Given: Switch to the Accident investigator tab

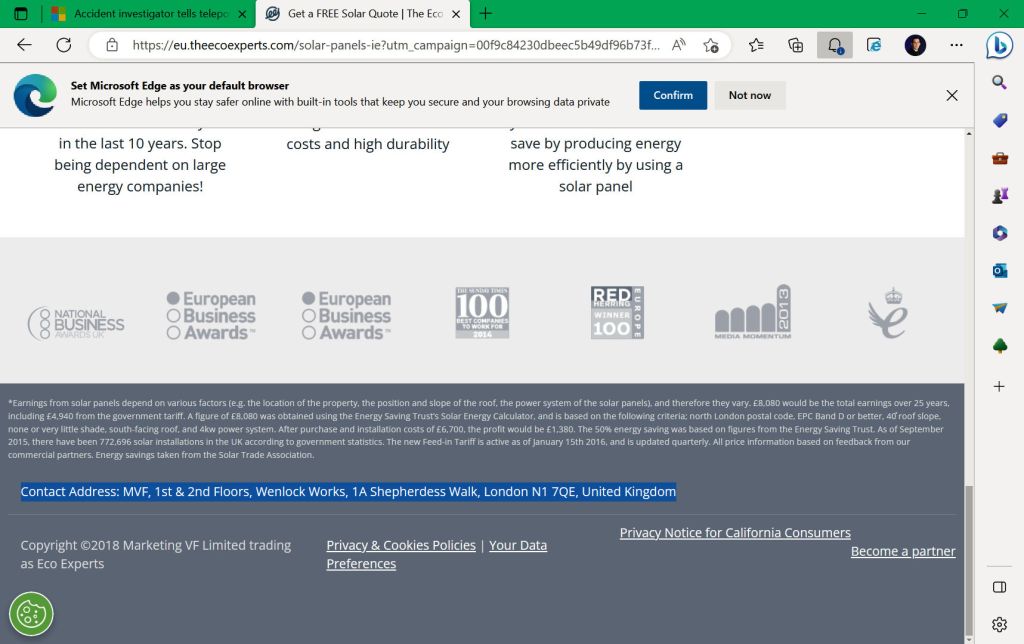Looking at the screenshot, I should point(150,14).
